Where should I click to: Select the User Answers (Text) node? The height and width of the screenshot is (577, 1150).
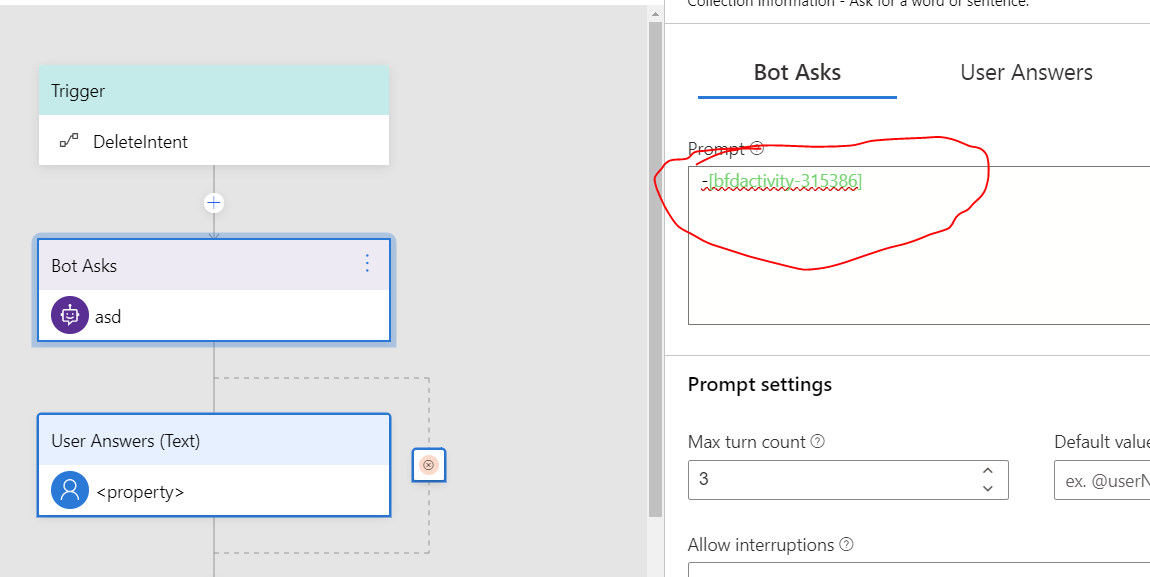tap(213, 440)
